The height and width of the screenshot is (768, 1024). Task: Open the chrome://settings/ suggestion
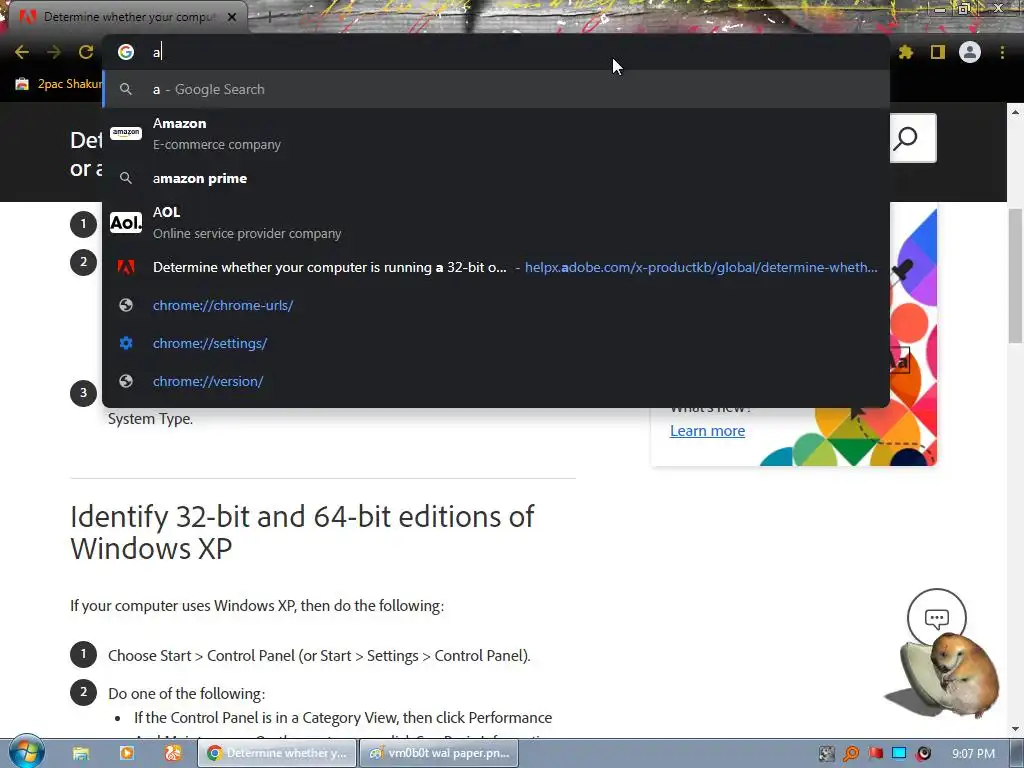tap(496, 343)
